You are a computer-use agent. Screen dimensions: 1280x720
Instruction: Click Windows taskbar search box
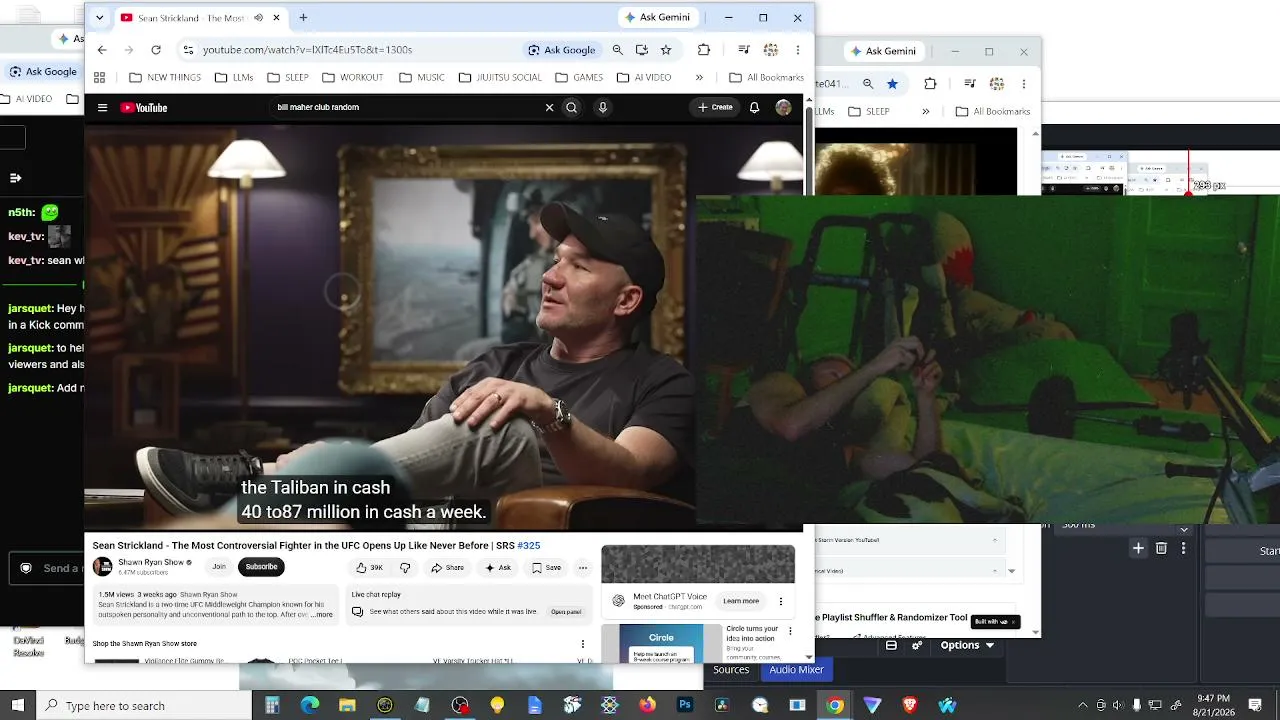tap(144, 705)
